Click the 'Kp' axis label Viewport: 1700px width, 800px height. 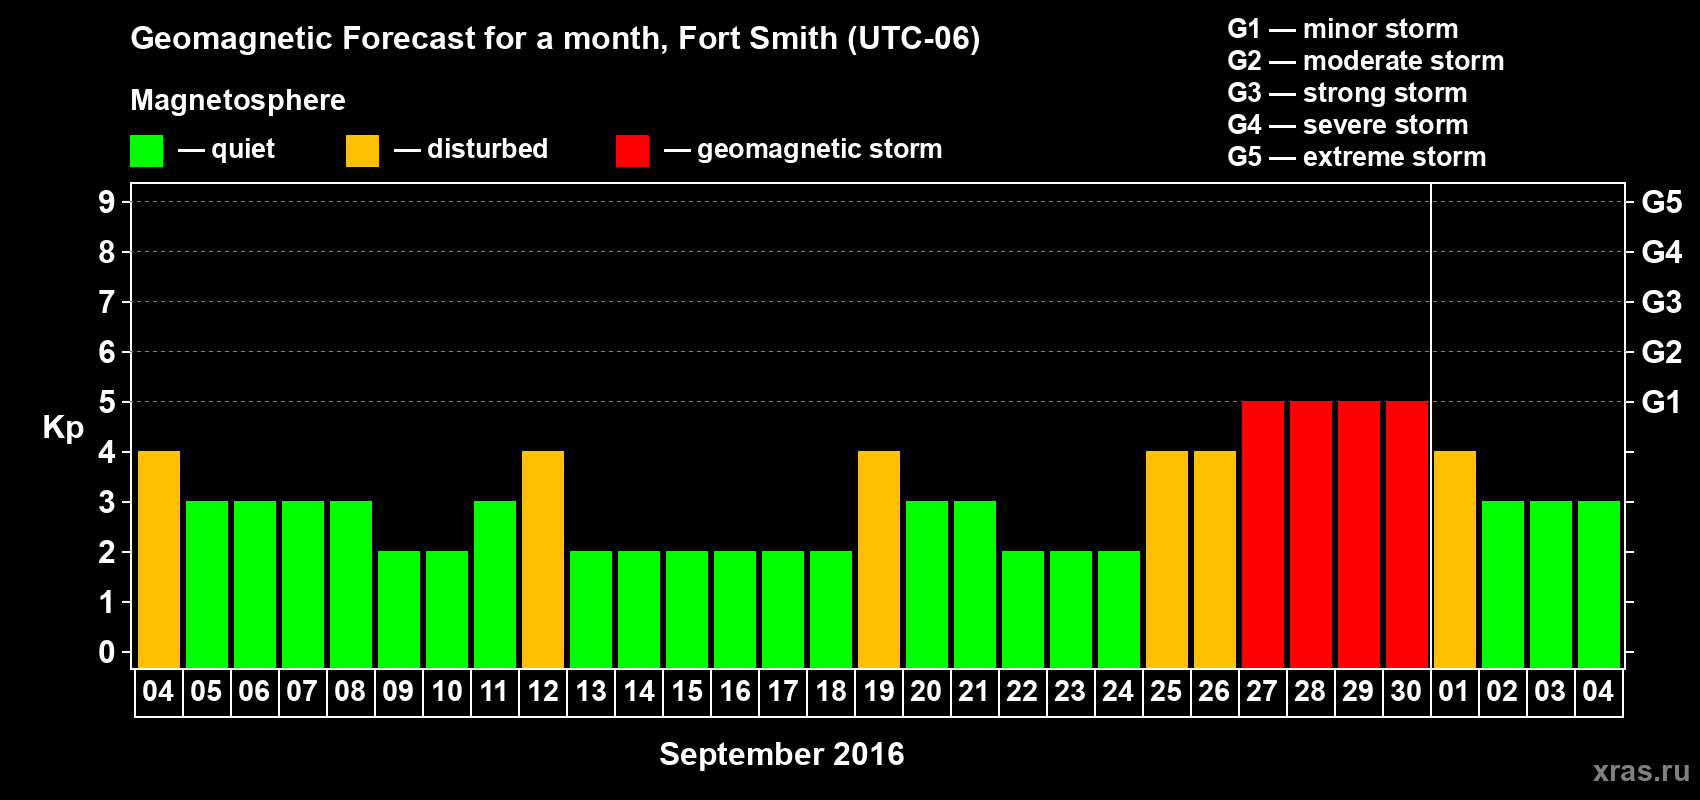point(63,428)
